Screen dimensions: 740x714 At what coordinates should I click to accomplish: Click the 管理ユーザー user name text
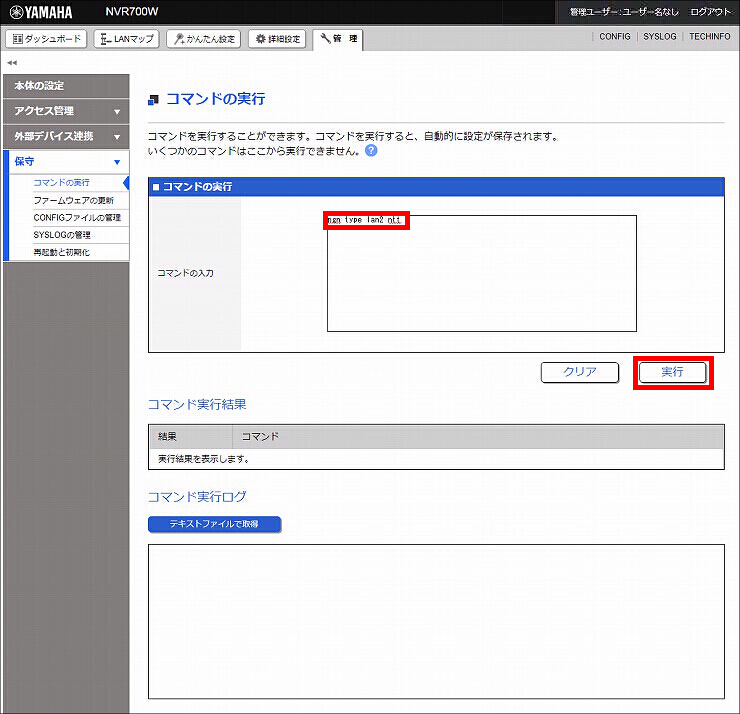(x=624, y=12)
